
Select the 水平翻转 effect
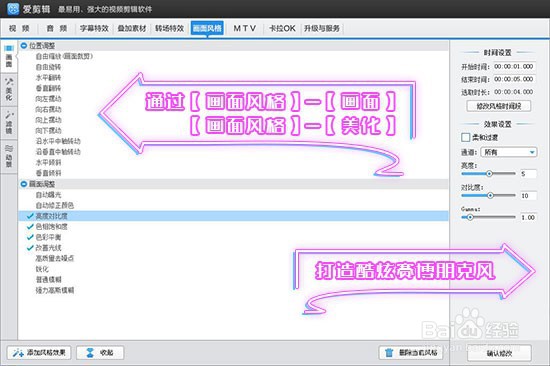[x=48, y=77]
